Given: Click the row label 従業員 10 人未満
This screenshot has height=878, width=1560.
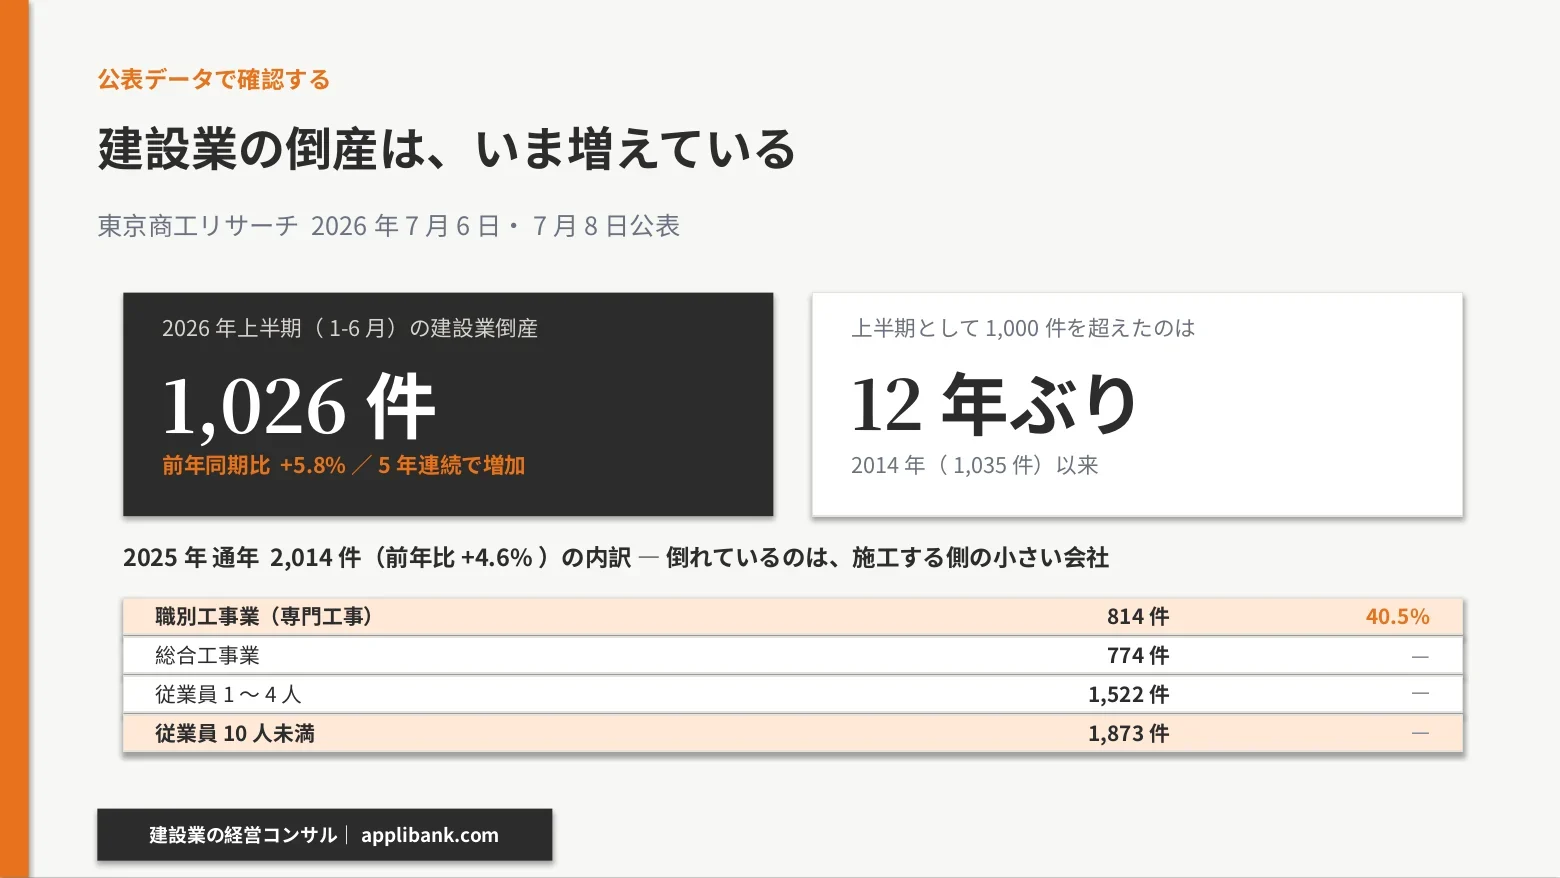Looking at the screenshot, I should (235, 734).
